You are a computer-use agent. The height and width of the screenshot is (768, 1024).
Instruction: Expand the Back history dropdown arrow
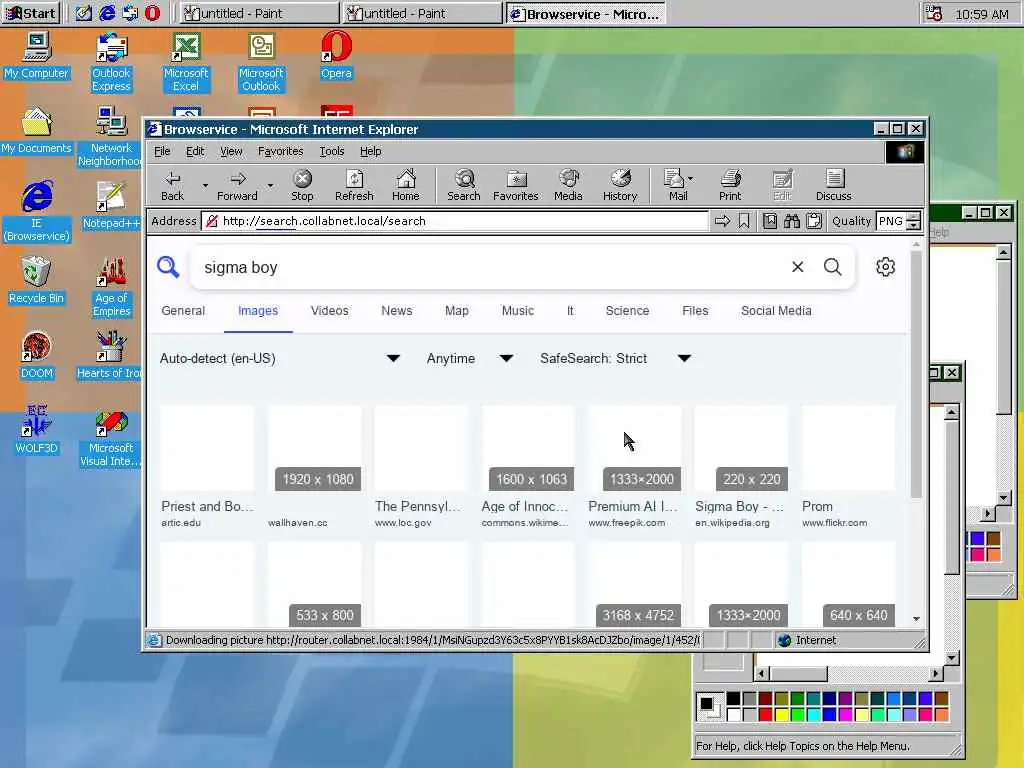205,185
